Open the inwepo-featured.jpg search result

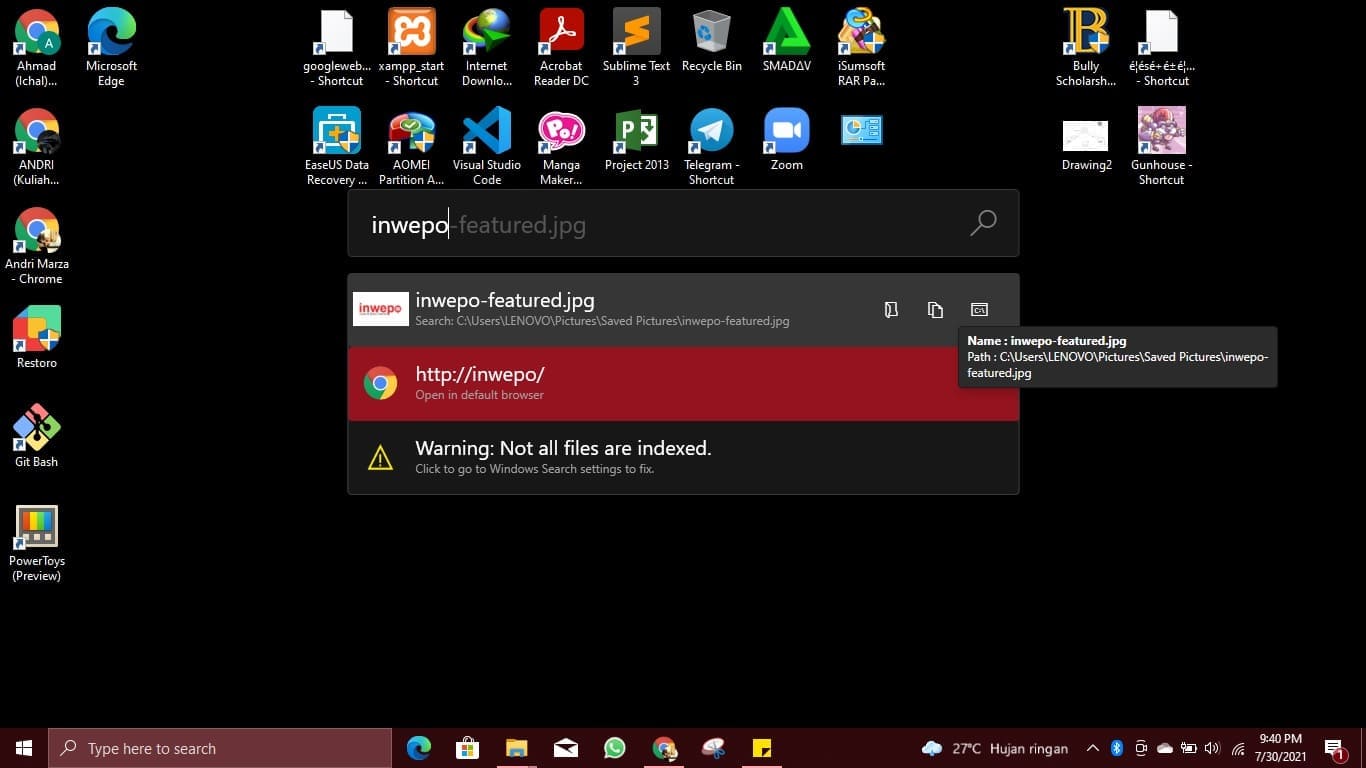pos(600,309)
